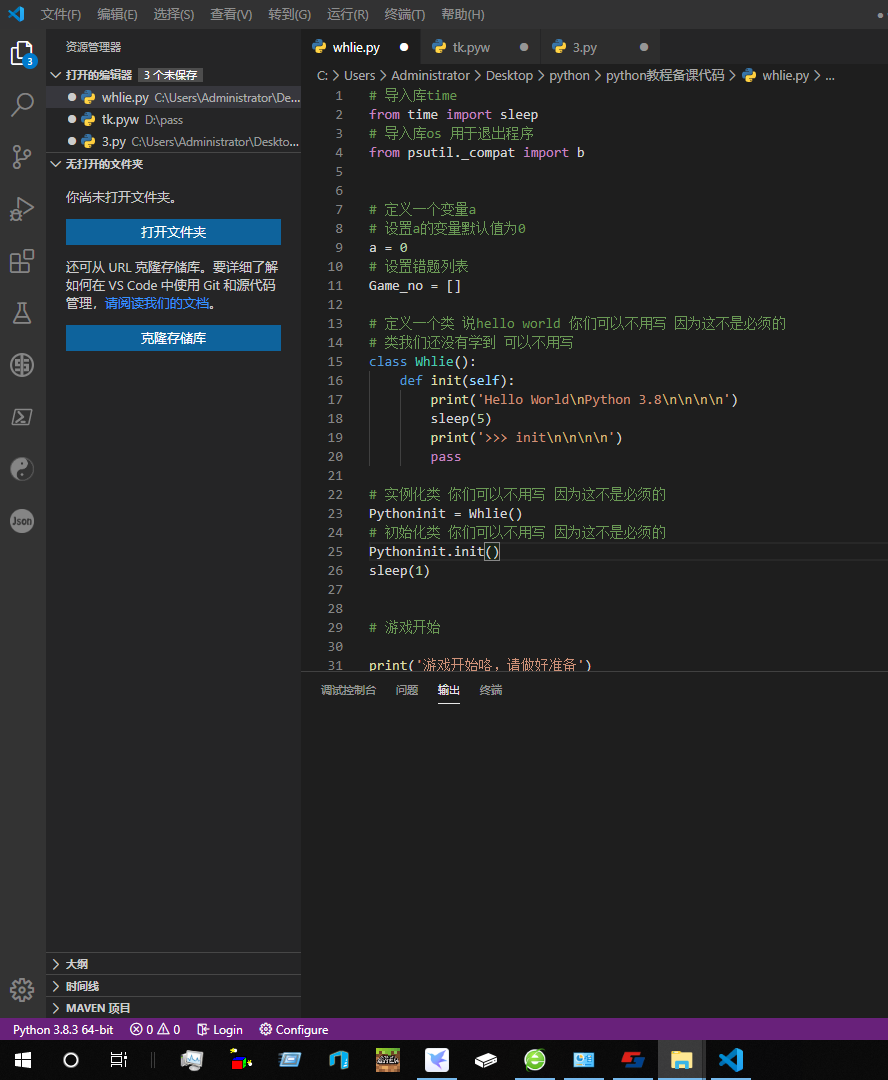Open the terminal-style activity bar icon
The height and width of the screenshot is (1080, 888).
(22, 417)
